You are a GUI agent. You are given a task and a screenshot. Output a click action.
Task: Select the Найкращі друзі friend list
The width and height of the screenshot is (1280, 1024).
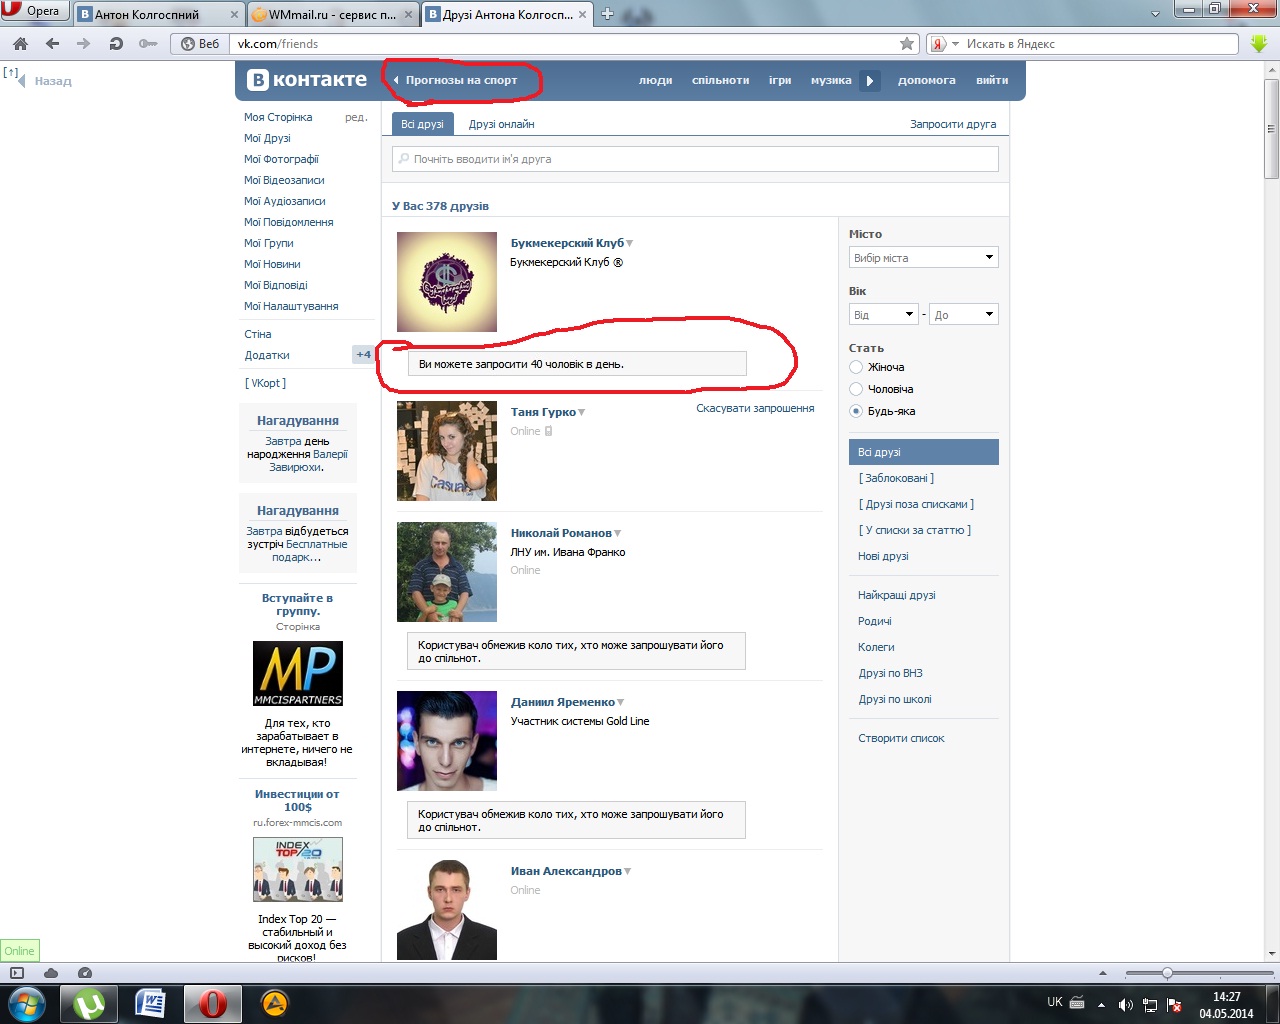click(896, 595)
